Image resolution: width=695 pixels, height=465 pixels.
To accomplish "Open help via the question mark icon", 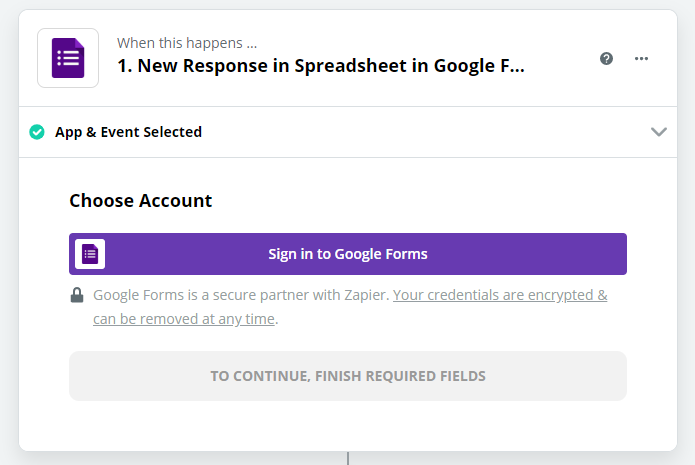I will point(606,58).
